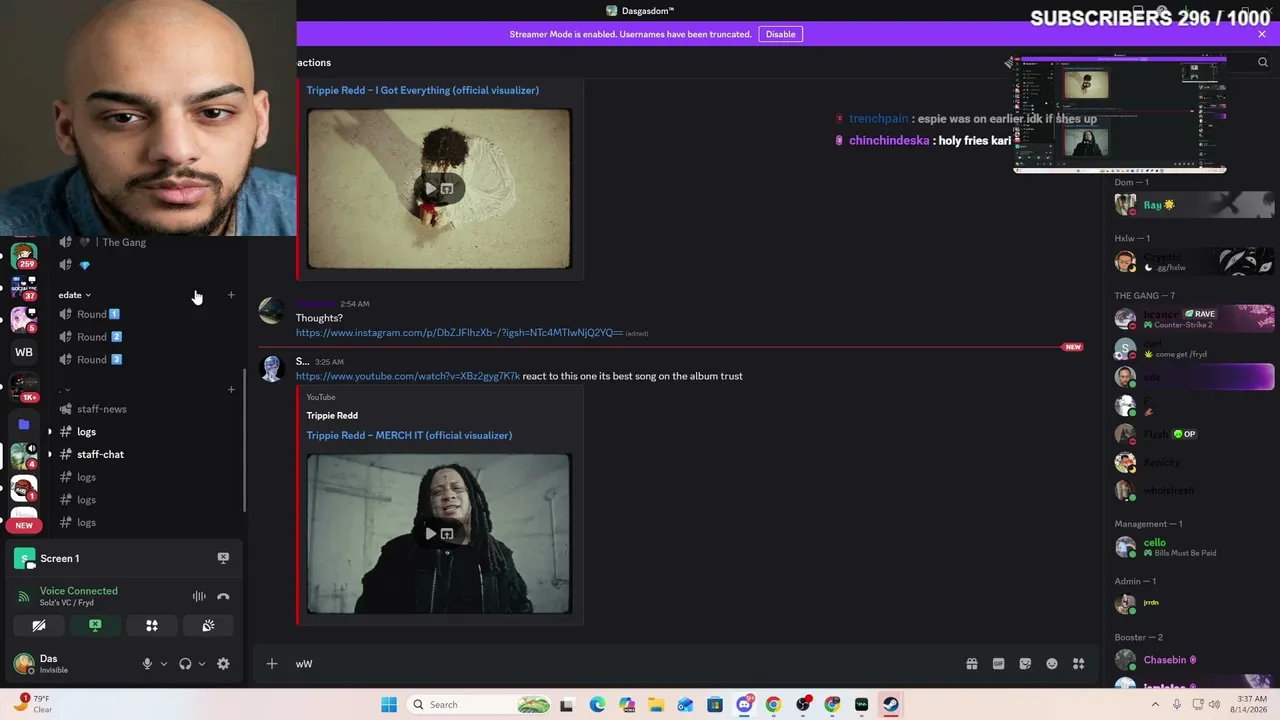Image resolution: width=1280 pixels, height=720 pixels.
Task: Switch to Discord on the taskbar
Action: [745, 705]
